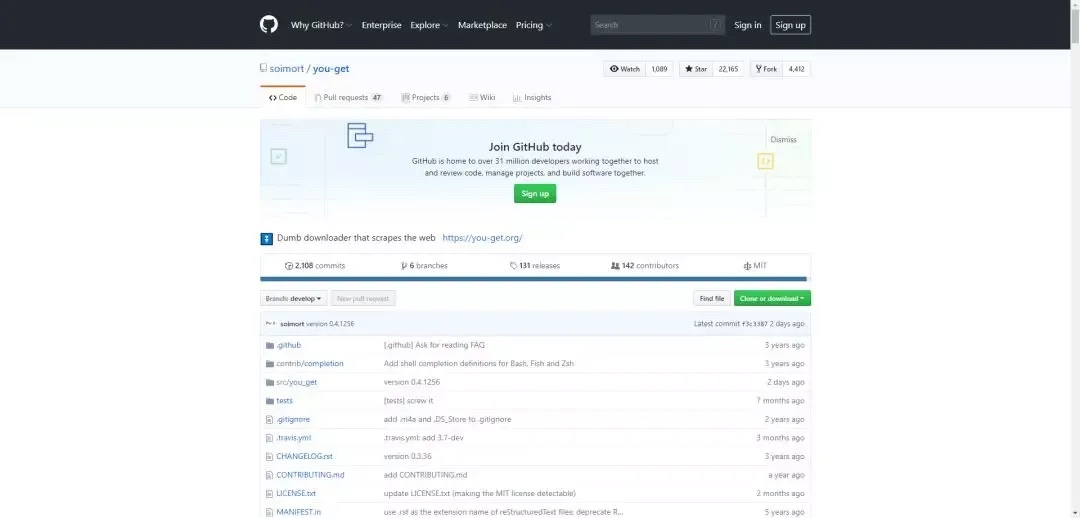The width and height of the screenshot is (1080, 518).
Task: Click the language statistics color bar
Action: pos(533,279)
